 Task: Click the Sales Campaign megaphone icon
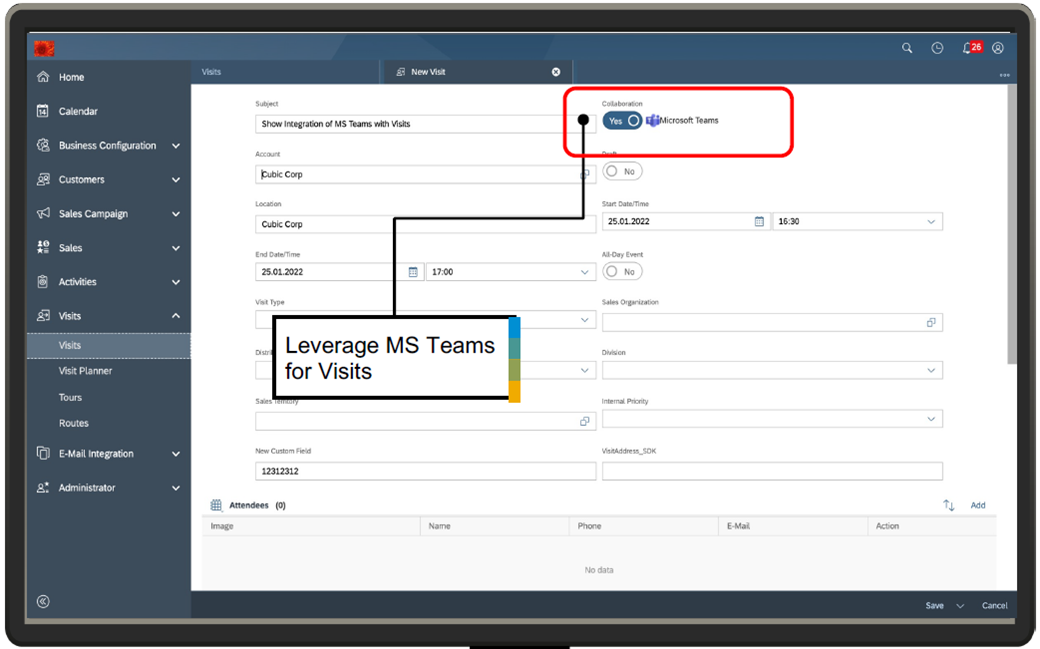pyautogui.click(x=43, y=213)
